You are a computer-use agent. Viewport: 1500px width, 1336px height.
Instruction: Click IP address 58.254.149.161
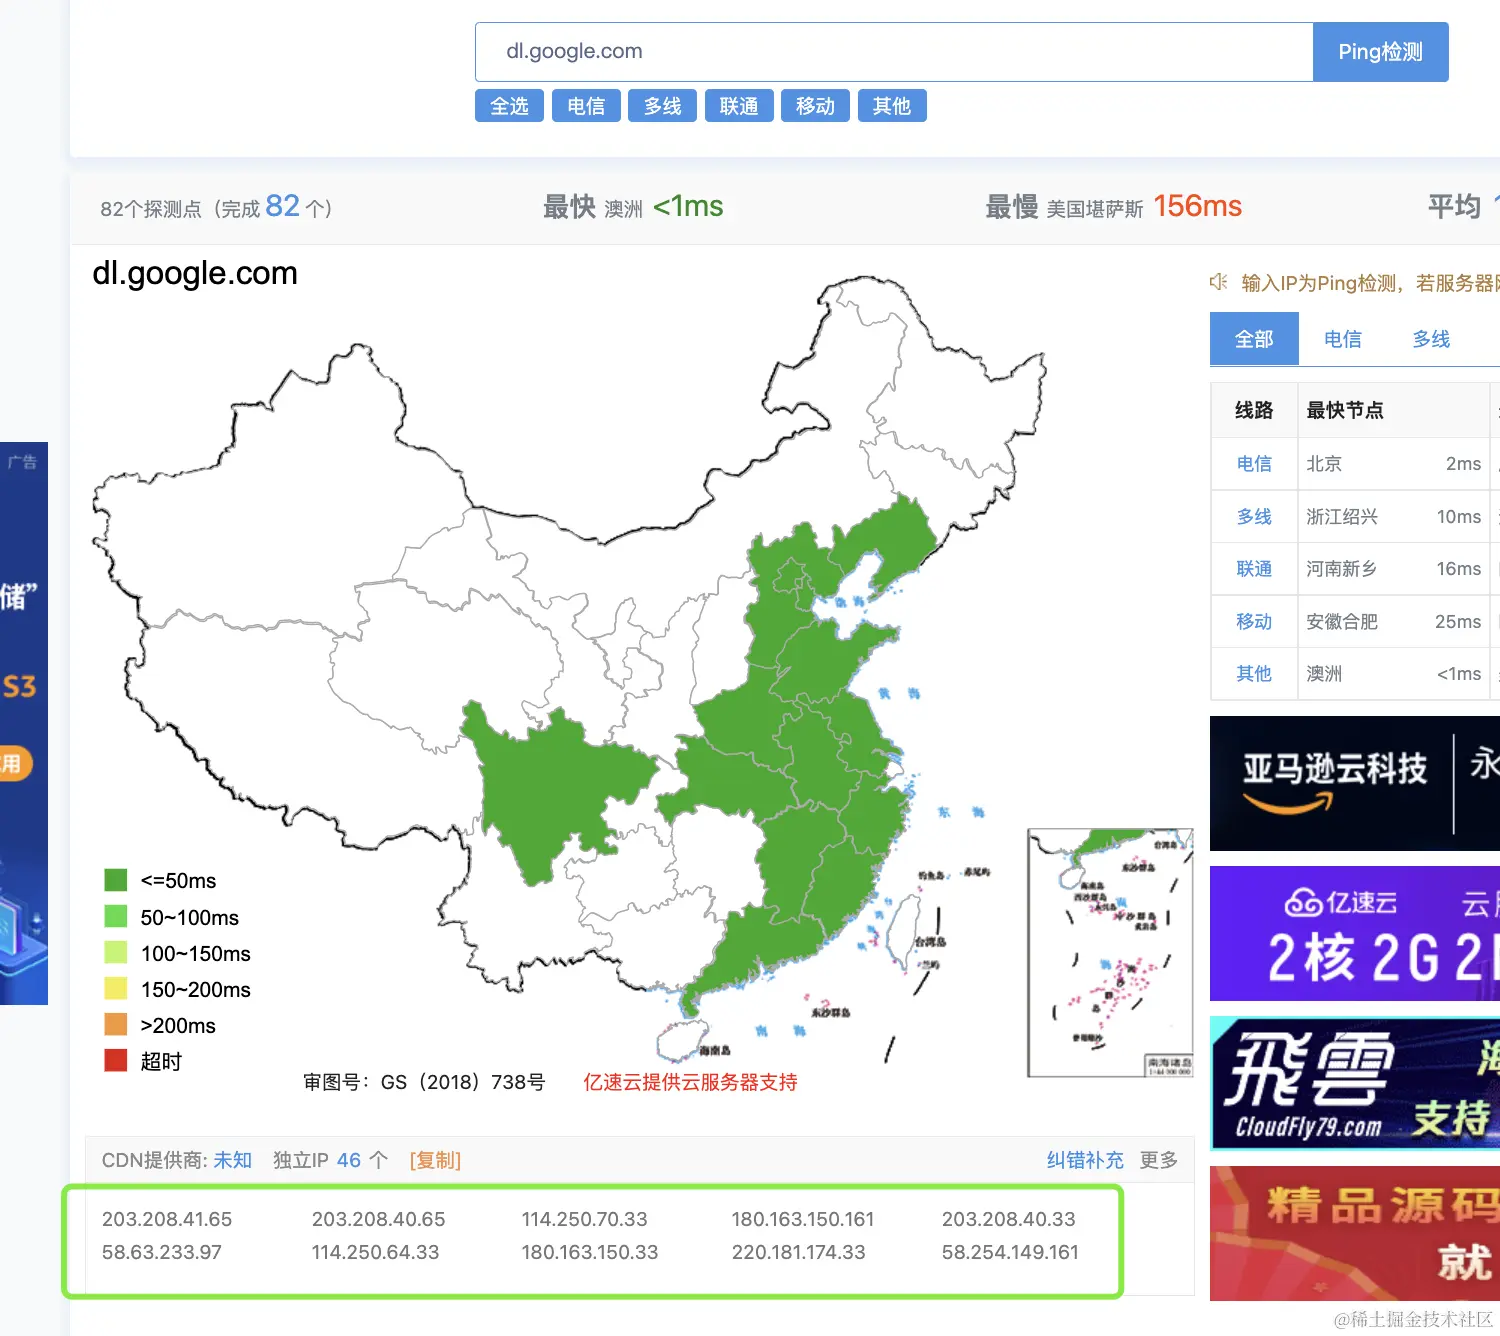tap(1010, 1252)
